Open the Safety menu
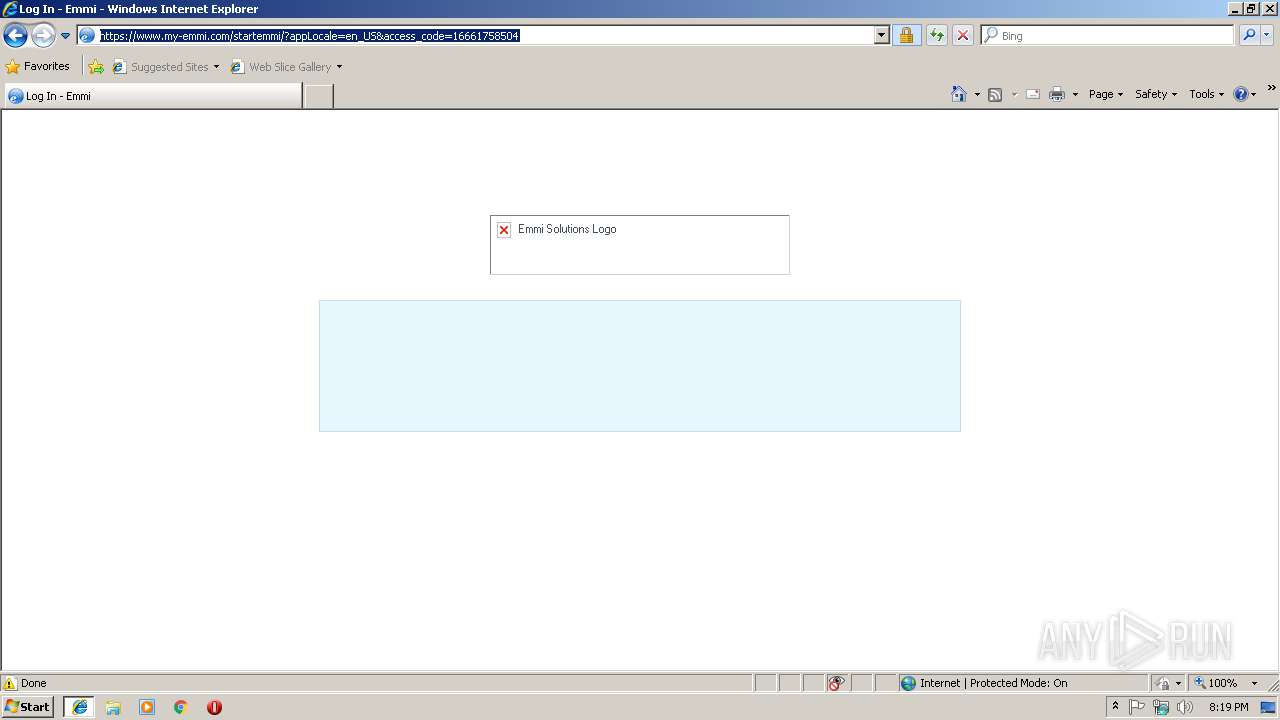The width and height of the screenshot is (1280, 720). click(1156, 94)
